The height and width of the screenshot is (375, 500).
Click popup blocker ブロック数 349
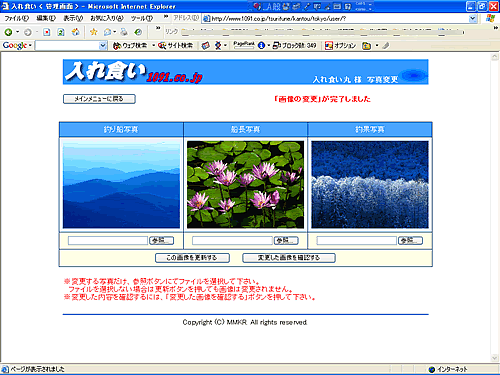coord(295,46)
